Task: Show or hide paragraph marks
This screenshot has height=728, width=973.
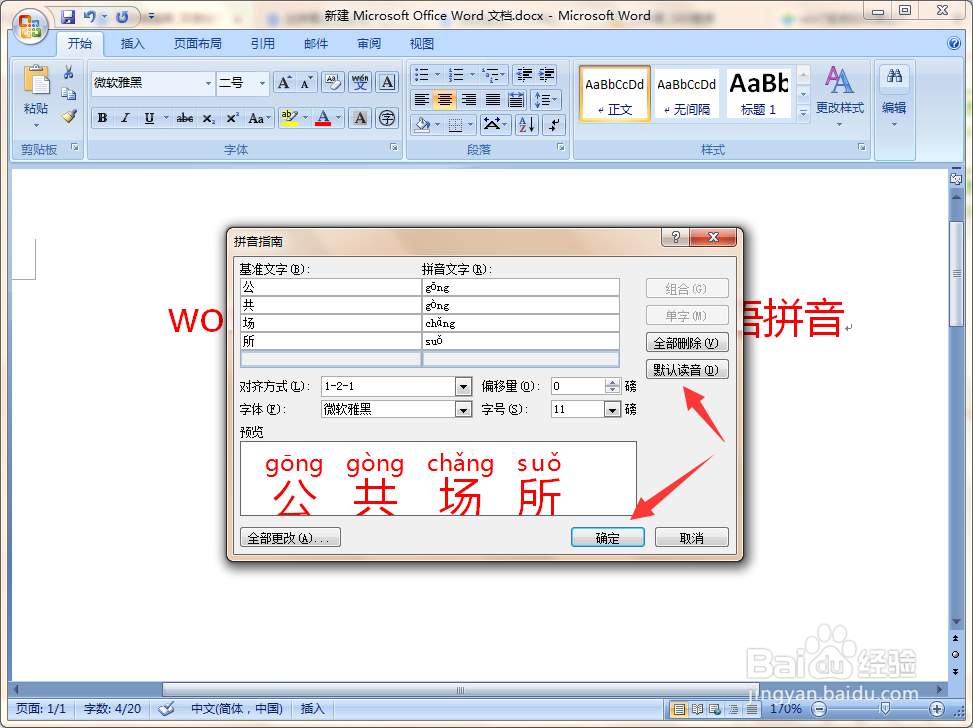Action: pos(554,125)
